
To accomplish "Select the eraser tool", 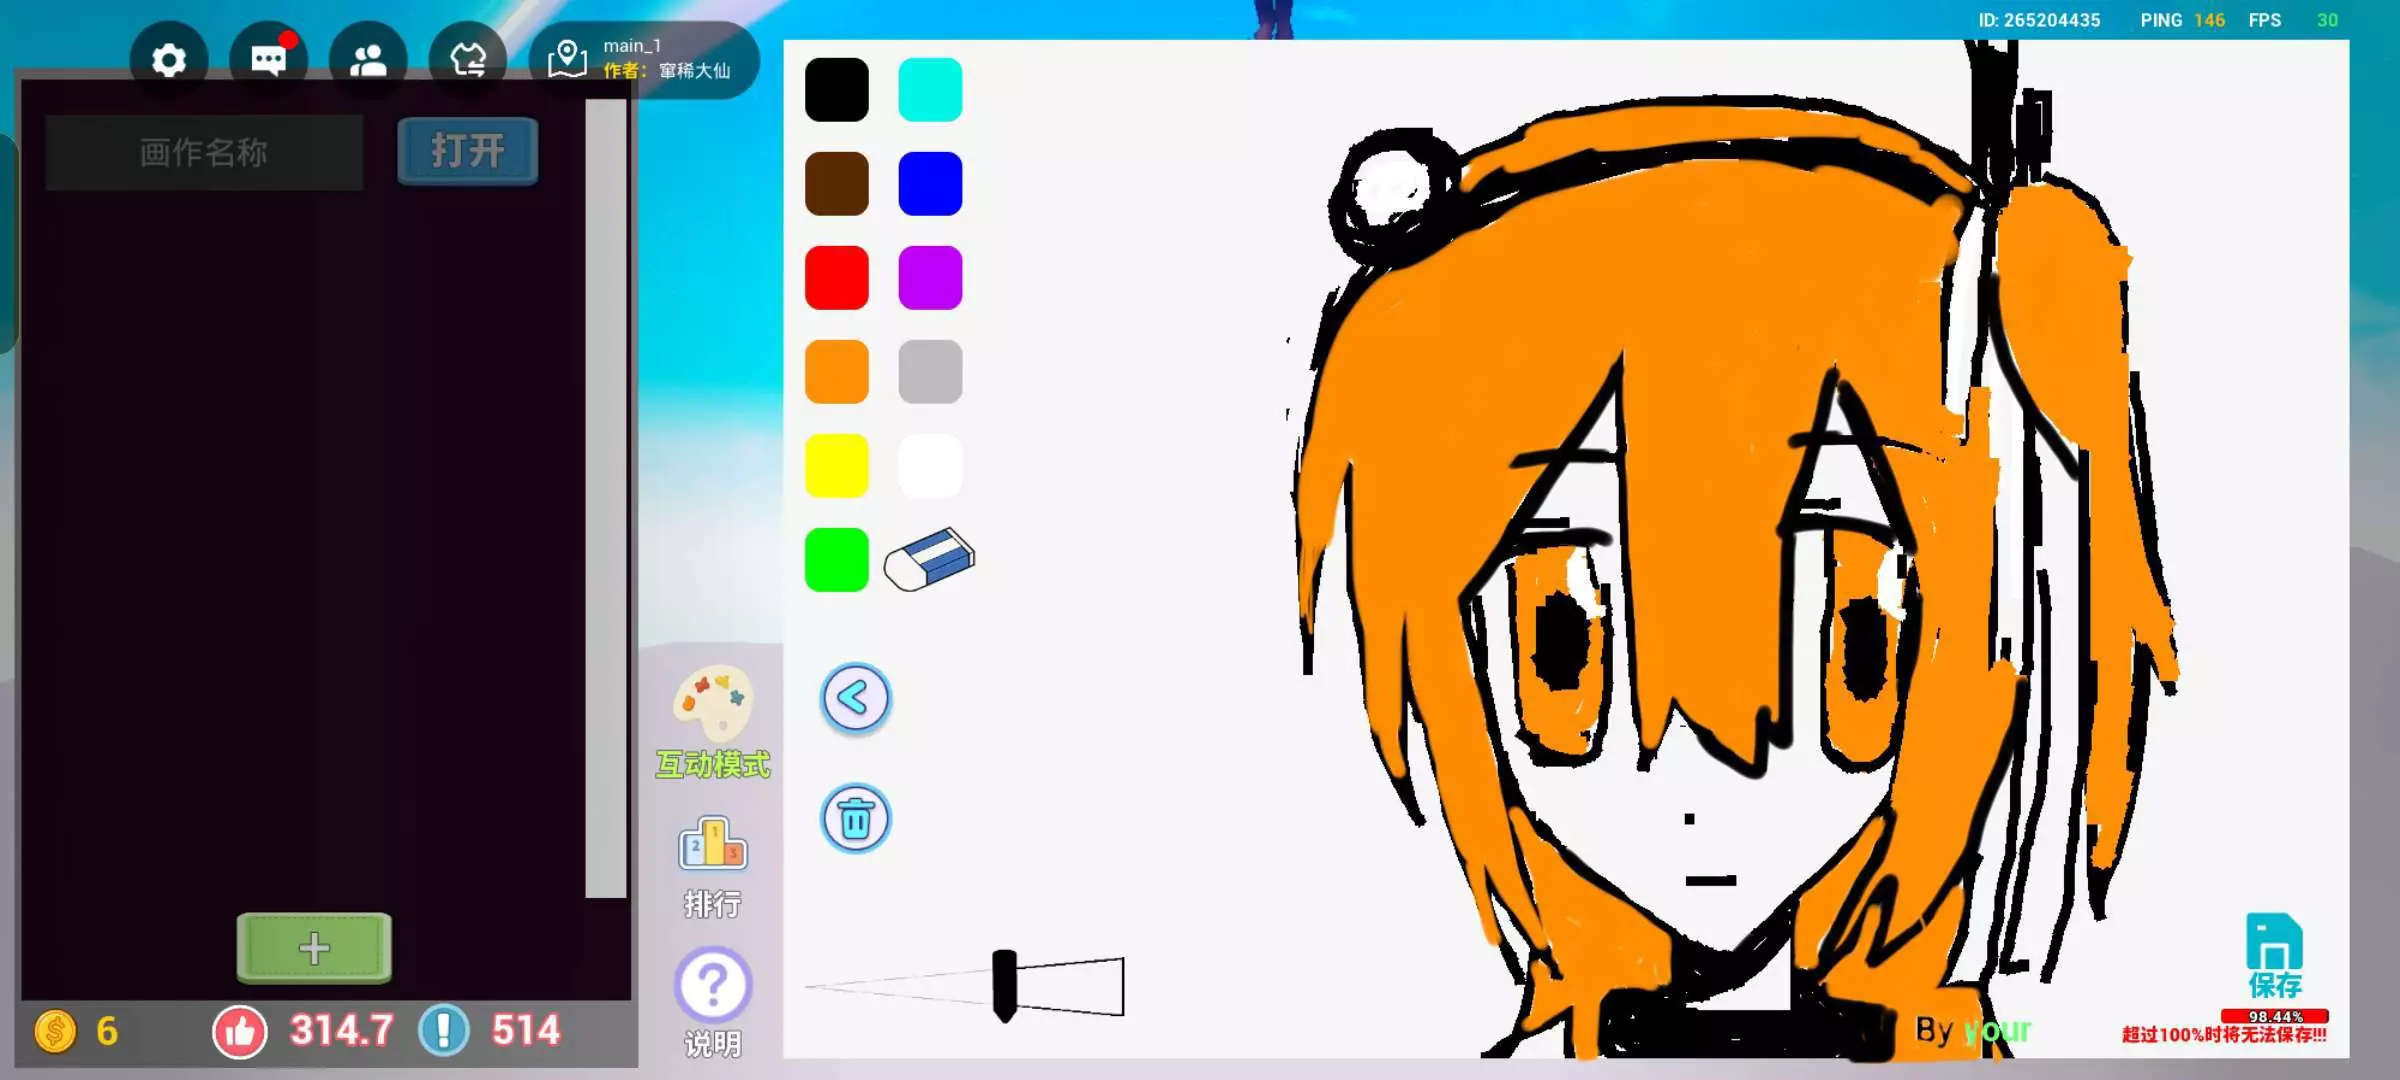I will click(929, 560).
